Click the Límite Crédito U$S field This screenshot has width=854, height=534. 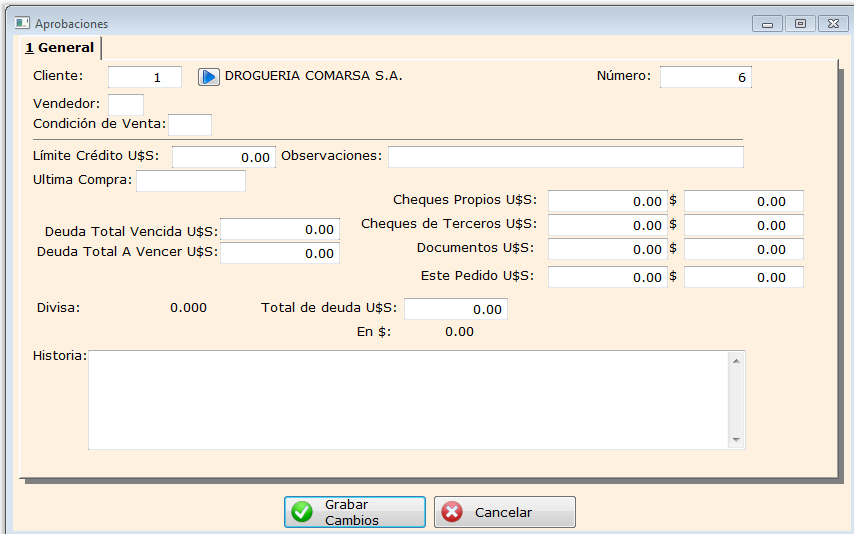coord(223,157)
